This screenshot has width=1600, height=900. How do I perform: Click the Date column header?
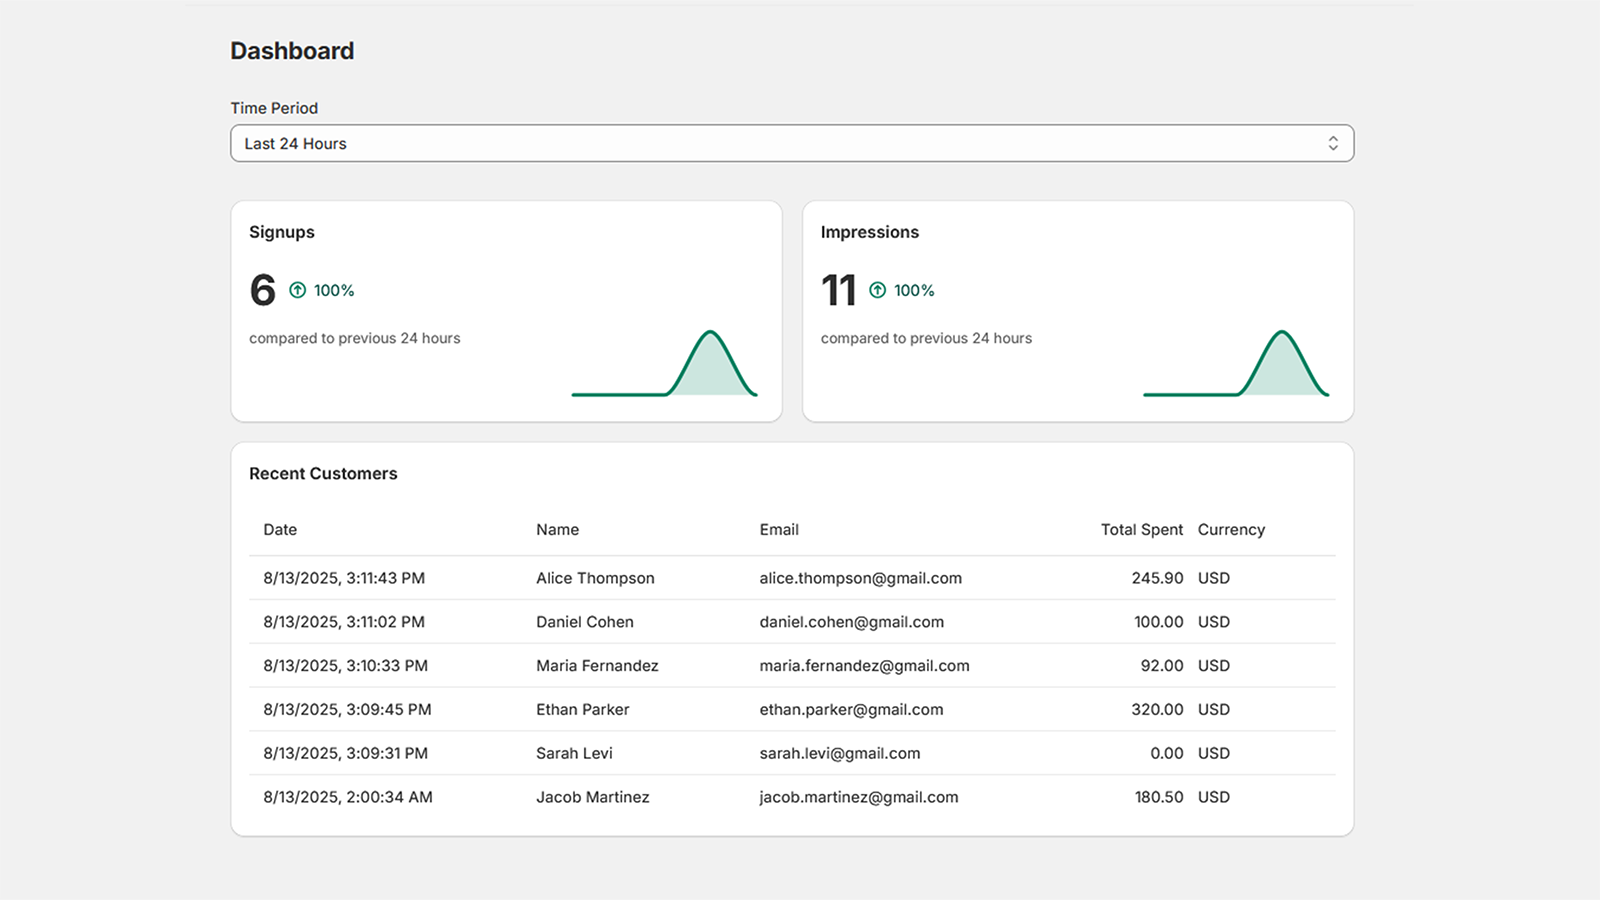[x=280, y=529]
